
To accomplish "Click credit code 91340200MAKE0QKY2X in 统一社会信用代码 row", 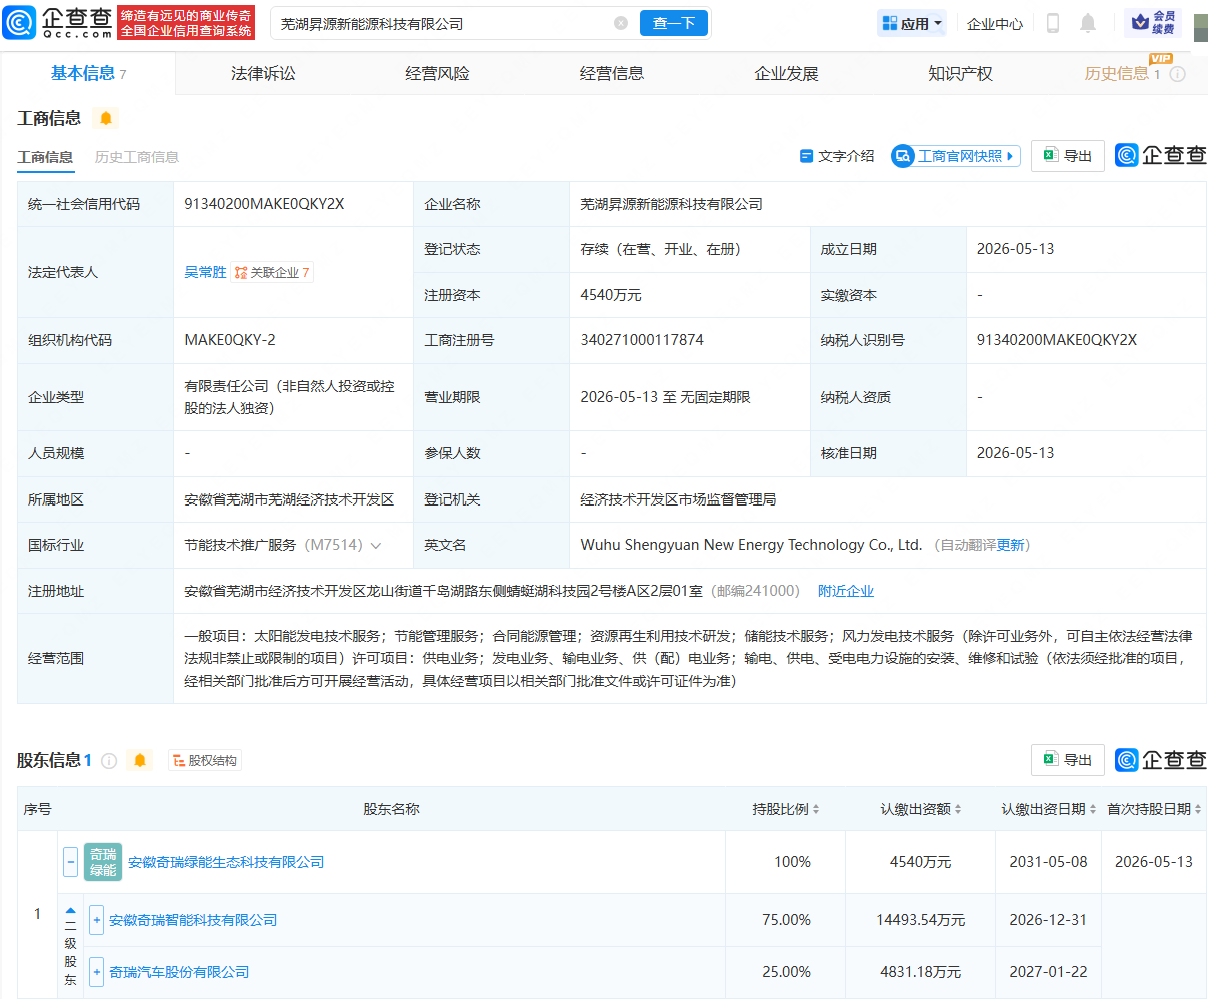I will coord(264,203).
